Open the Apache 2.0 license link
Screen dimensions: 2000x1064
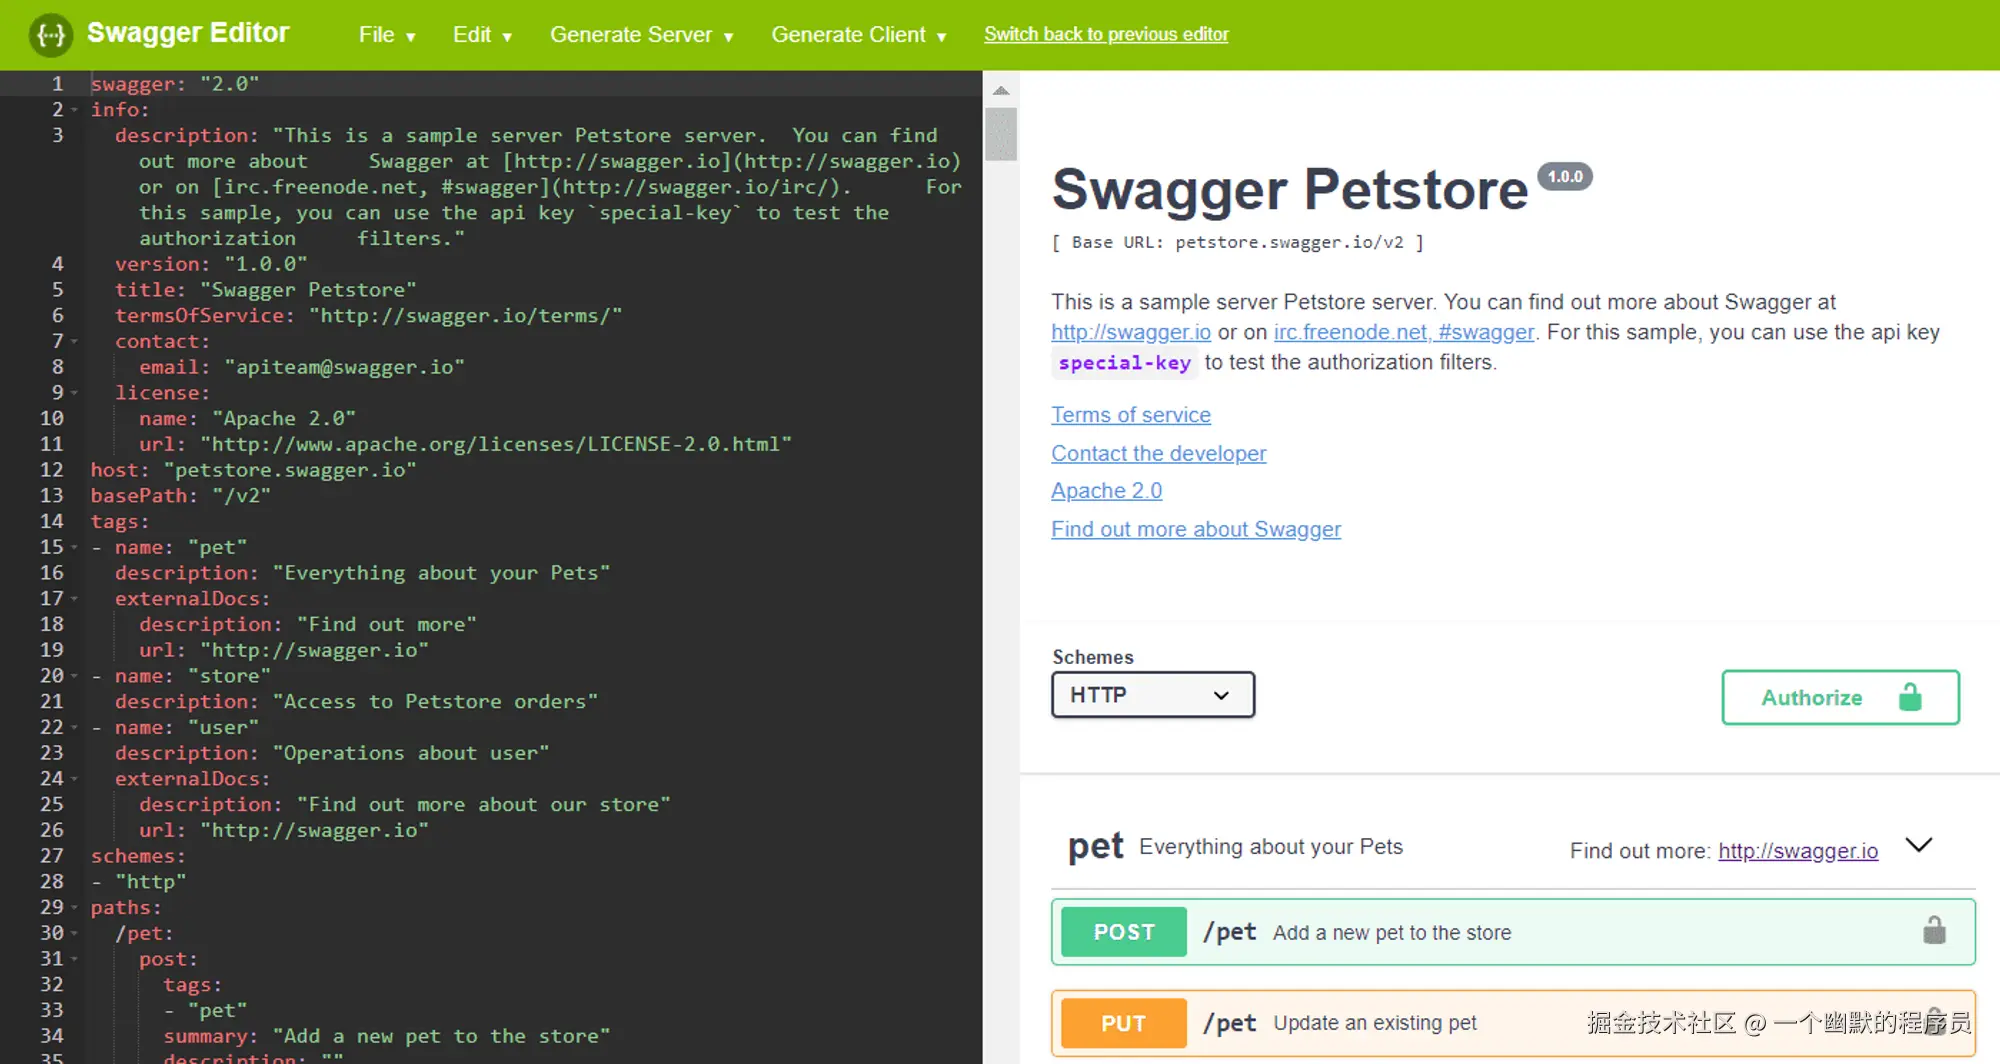(x=1106, y=490)
